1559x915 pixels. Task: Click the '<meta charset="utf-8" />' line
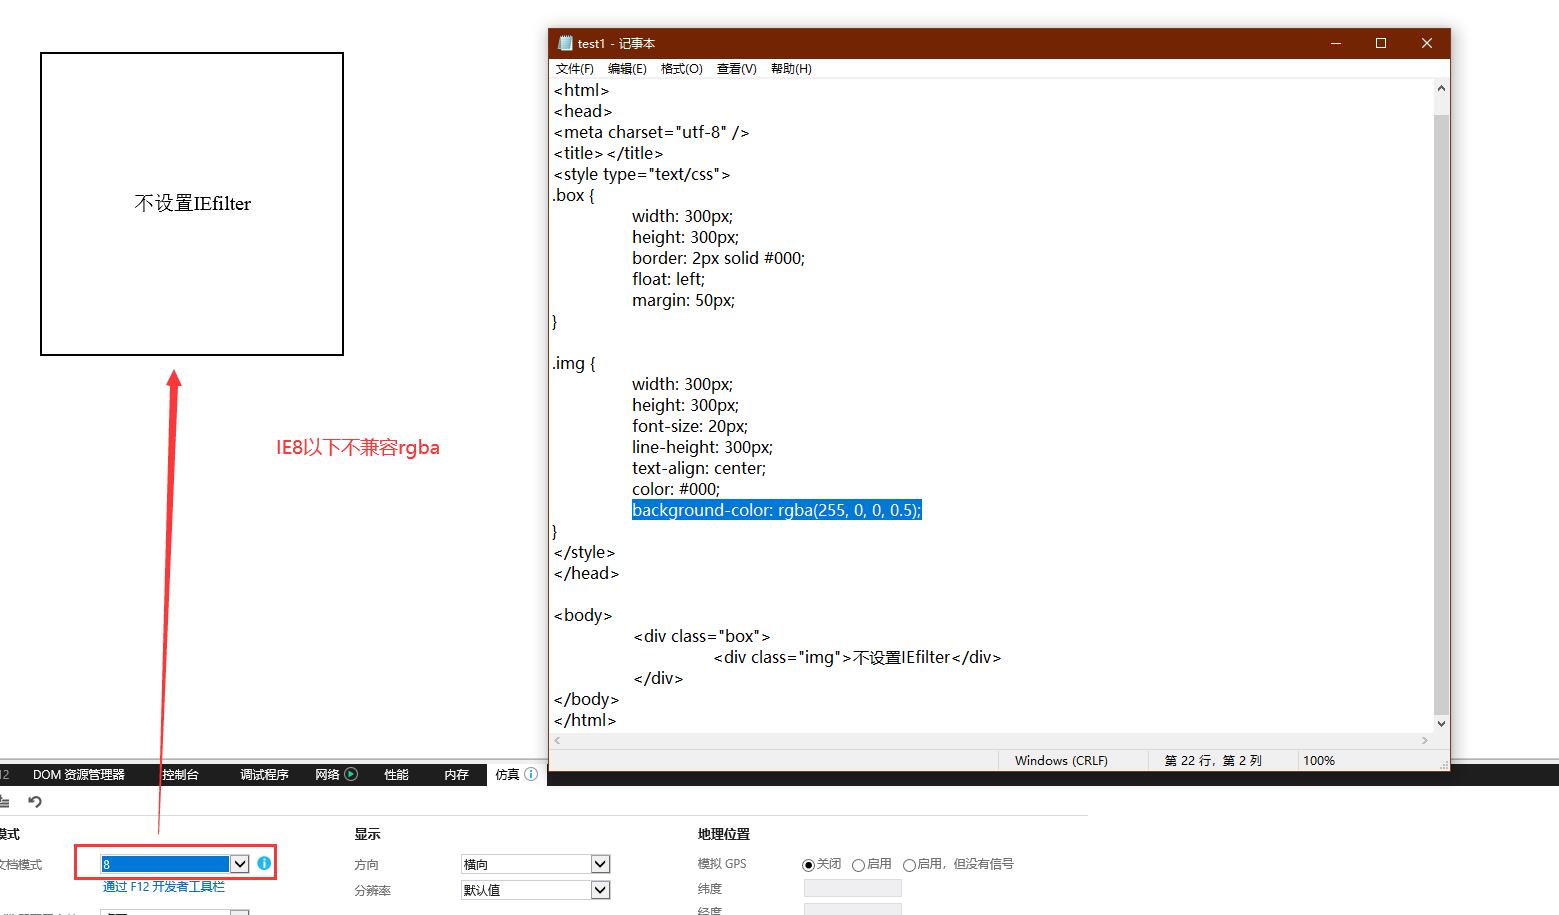coord(651,132)
